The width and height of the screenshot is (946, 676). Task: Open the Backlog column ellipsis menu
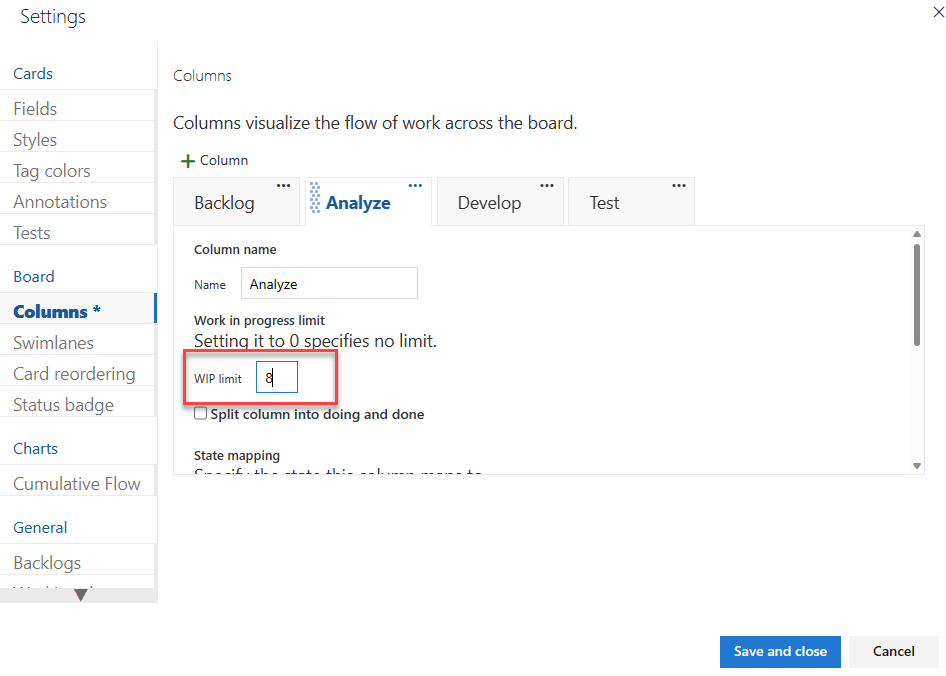click(283, 185)
